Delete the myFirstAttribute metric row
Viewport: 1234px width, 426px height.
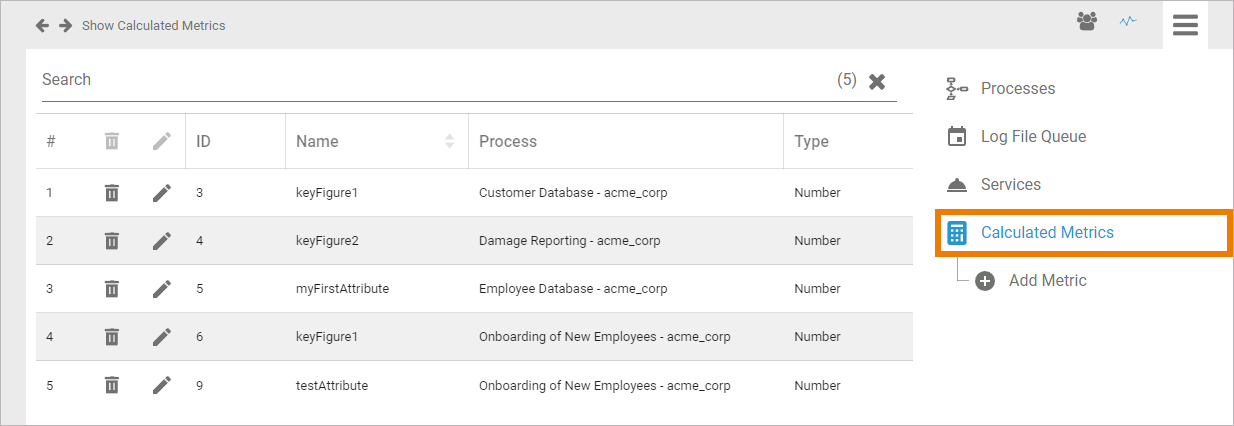coord(112,289)
